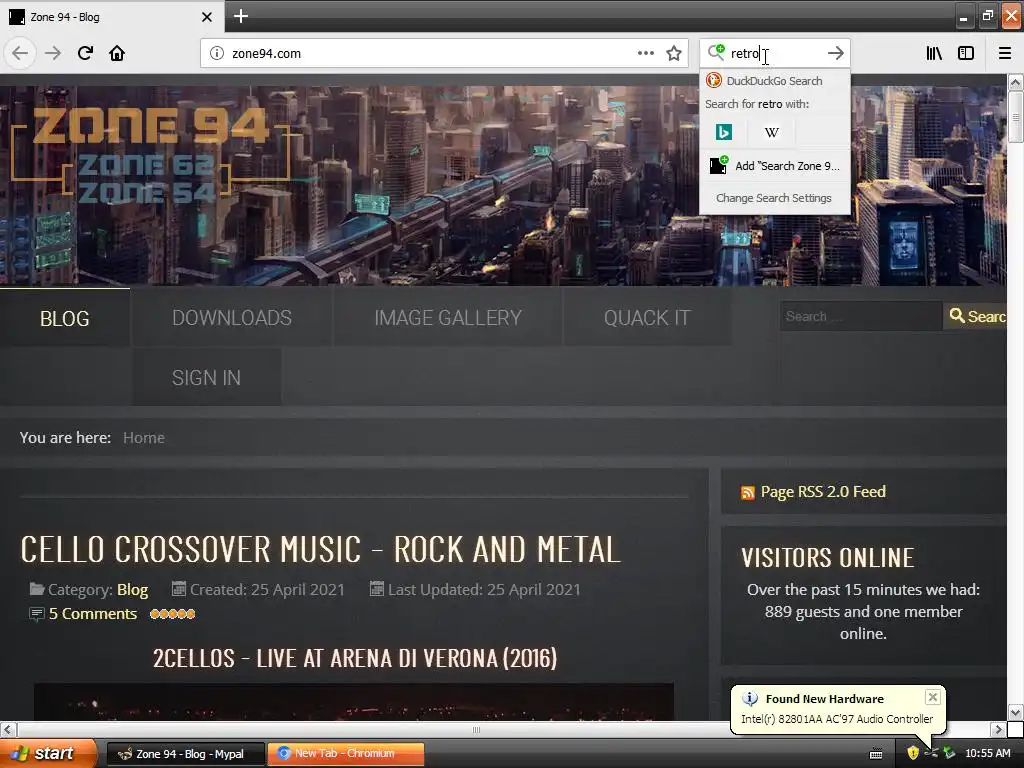Image resolution: width=1024 pixels, height=768 pixels.
Task: Click the security shield tray icon
Action: tap(913, 753)
